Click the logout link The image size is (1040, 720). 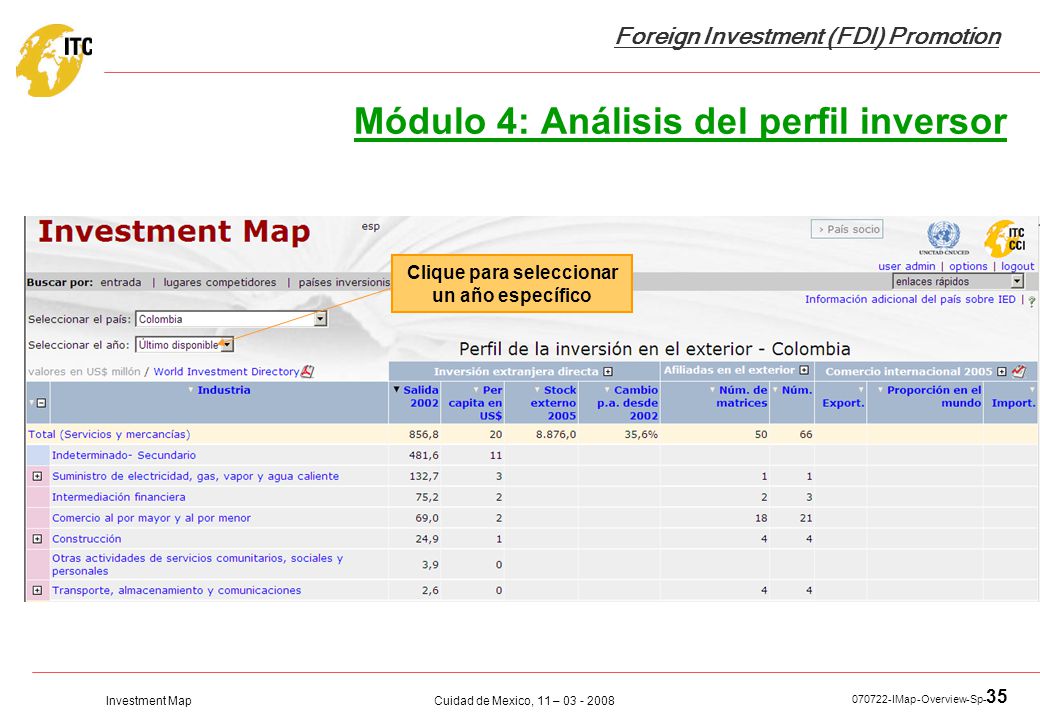(1017, 266)
